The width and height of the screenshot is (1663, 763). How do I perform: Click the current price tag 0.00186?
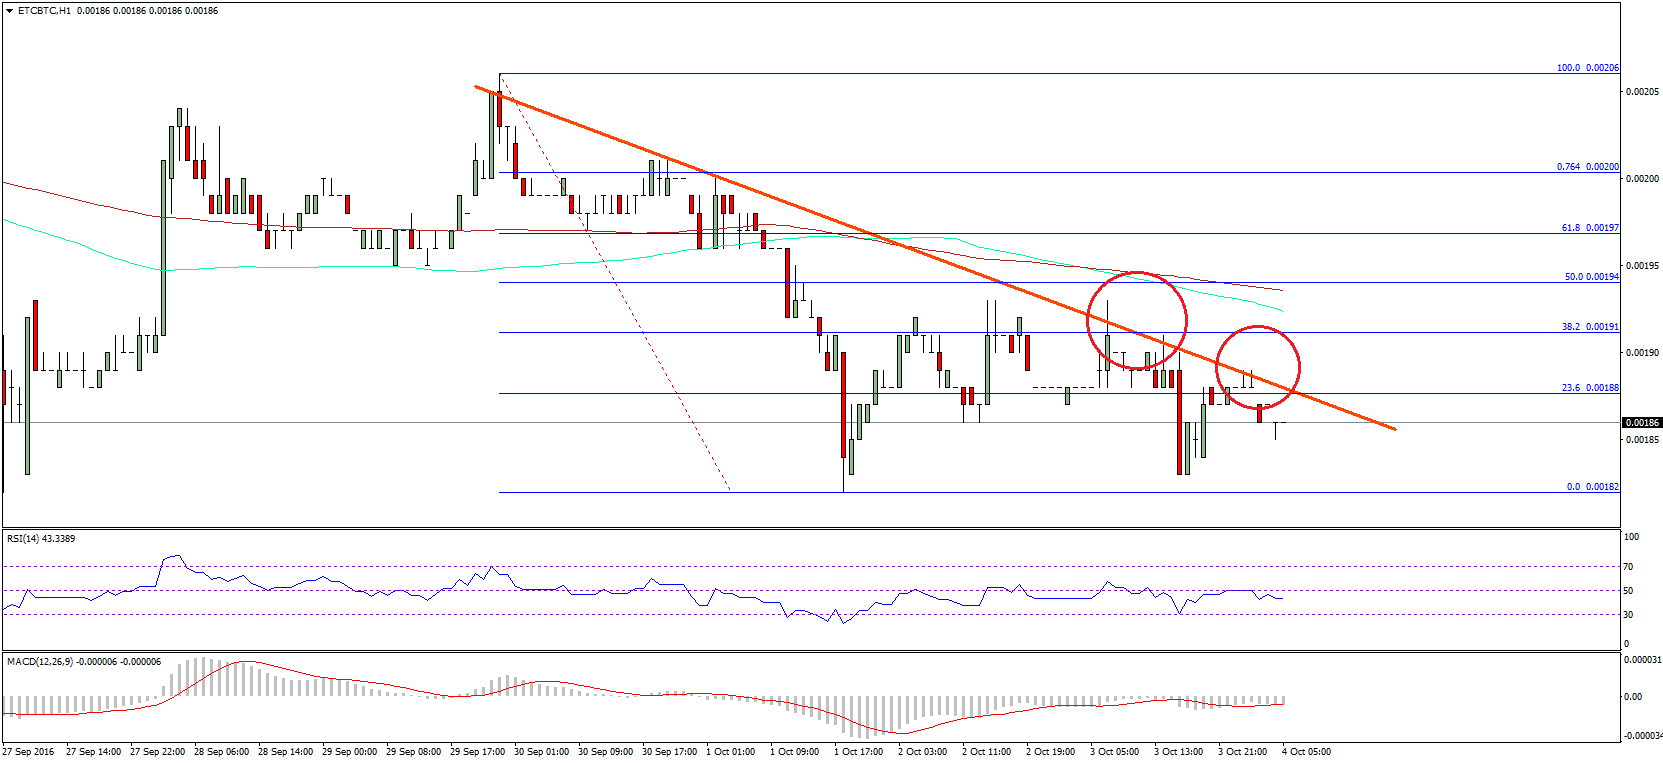1642,423
